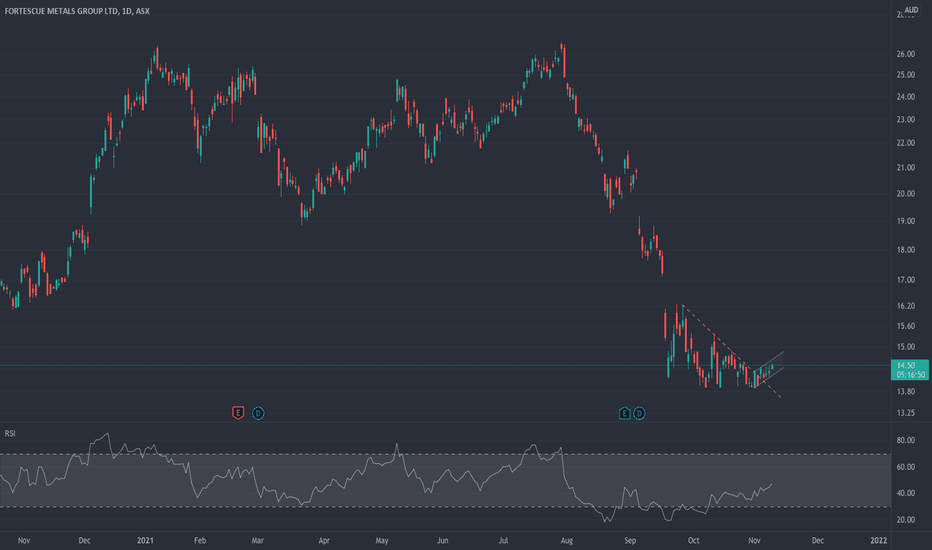
Task: Click the 2021 label on time axis
Action: click(x=145, y=540)
